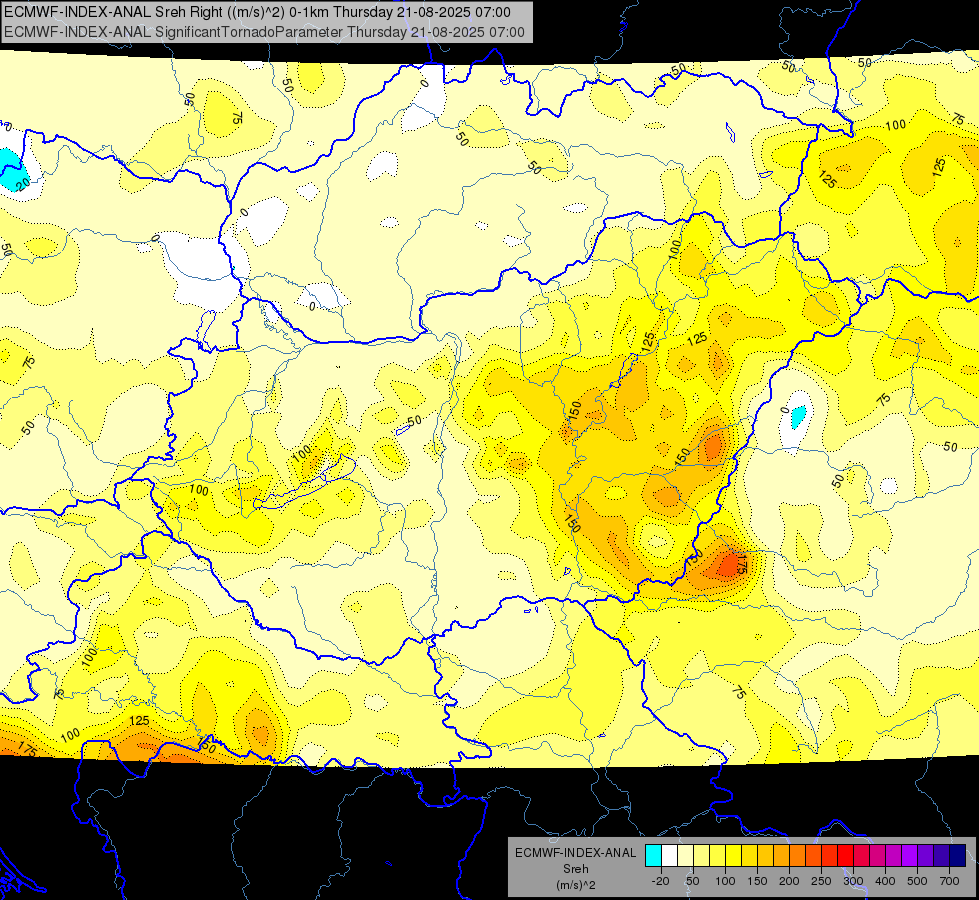Click the '200' legend scale label
The width and height of the screenshot is (979, 900).
pos(789,881)
